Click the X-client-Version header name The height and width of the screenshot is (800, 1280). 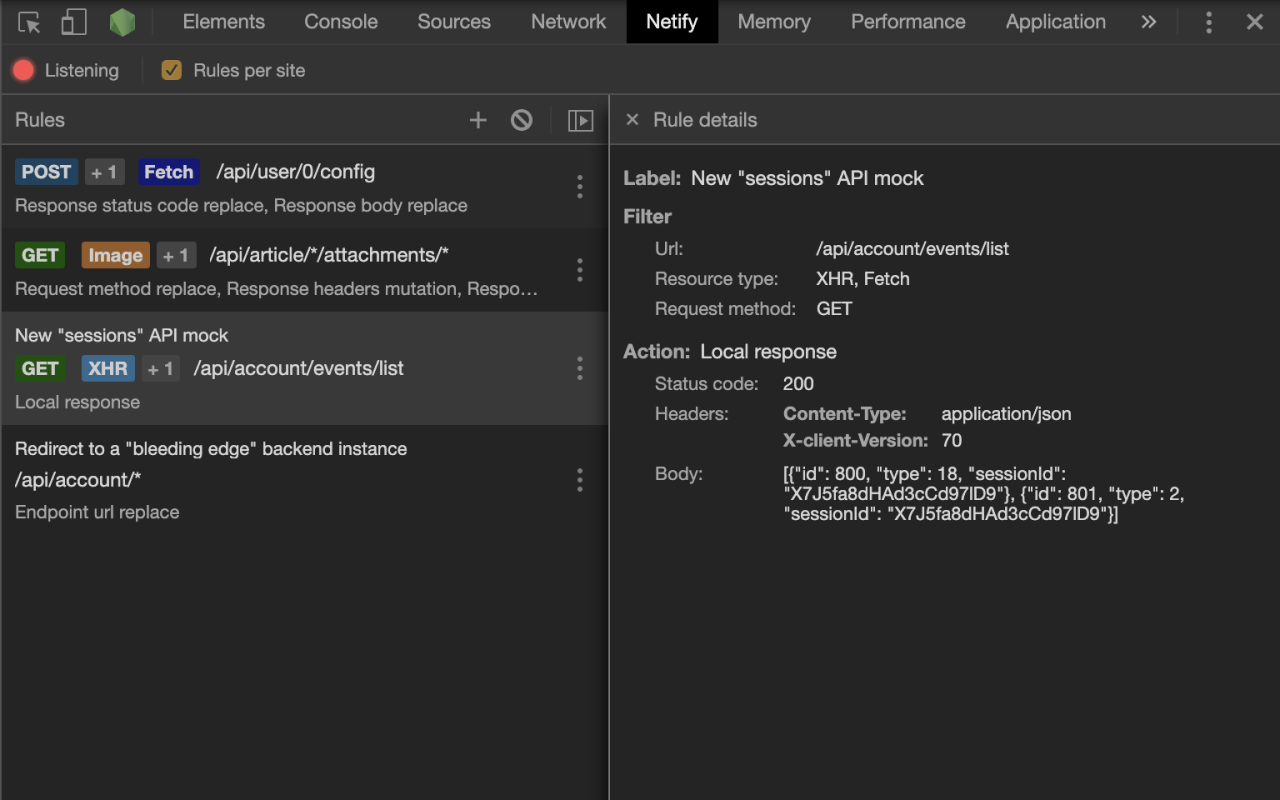click(856, 440)
